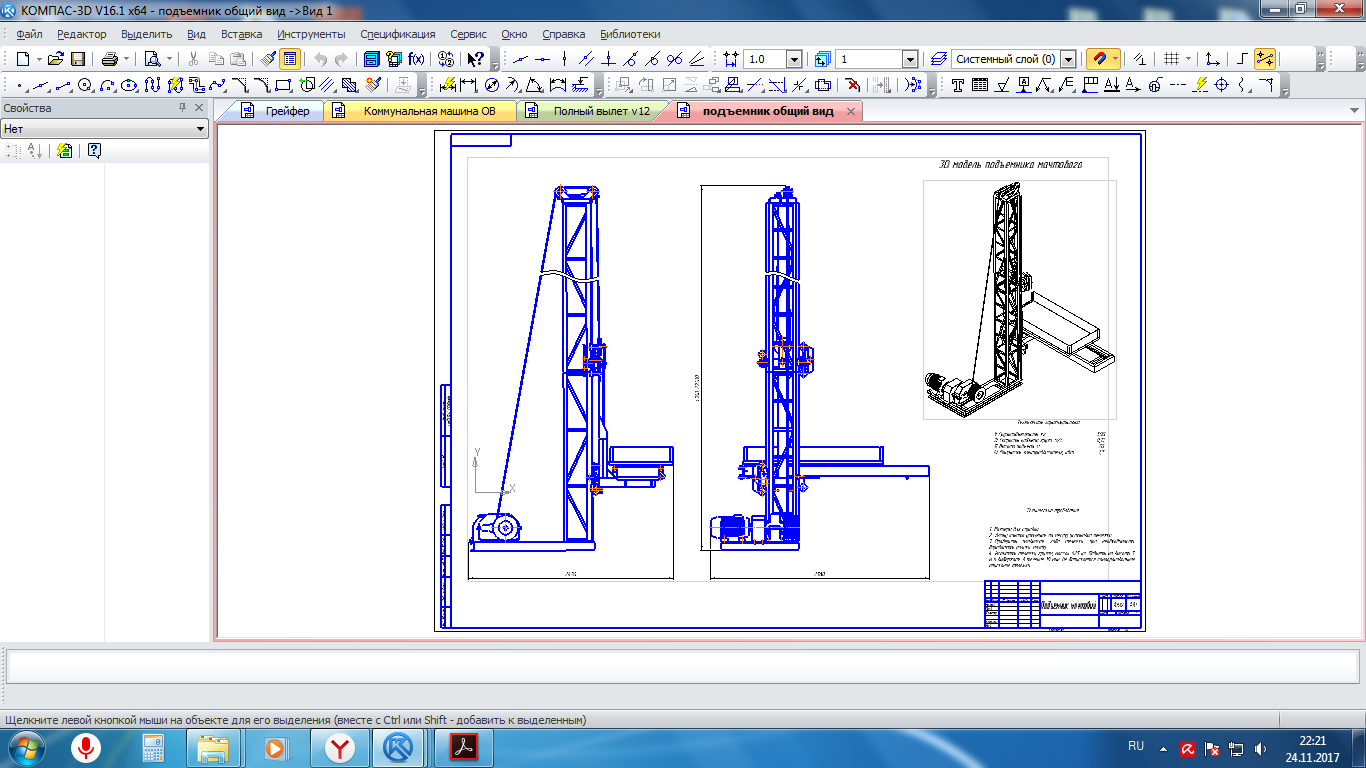1366x768 pixels.
Task: Close the подъемник общий вид tab
Action: (851, 112)
